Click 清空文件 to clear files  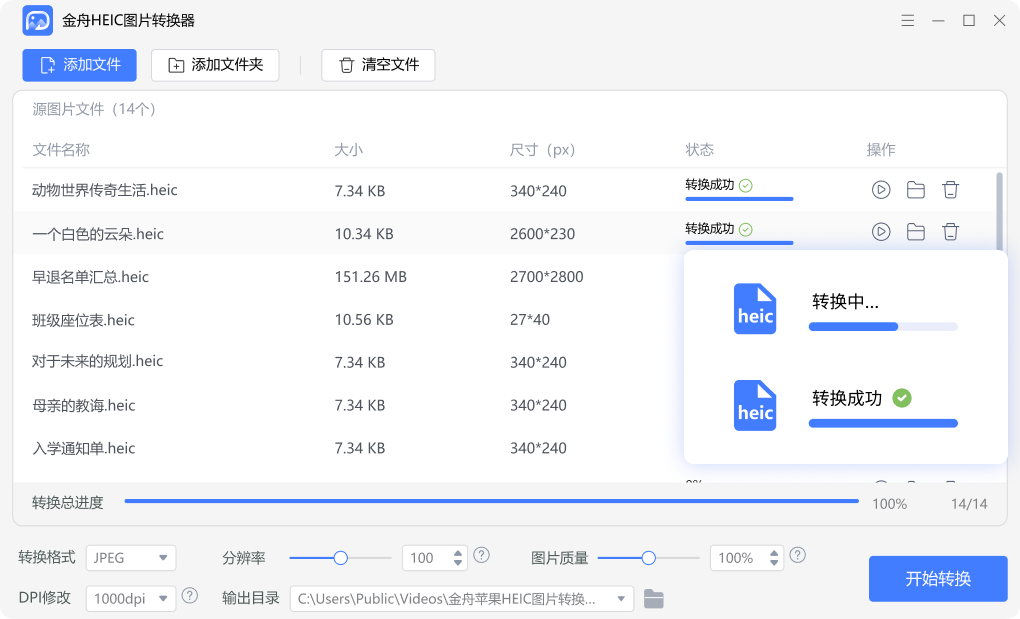tap(378, 65)
